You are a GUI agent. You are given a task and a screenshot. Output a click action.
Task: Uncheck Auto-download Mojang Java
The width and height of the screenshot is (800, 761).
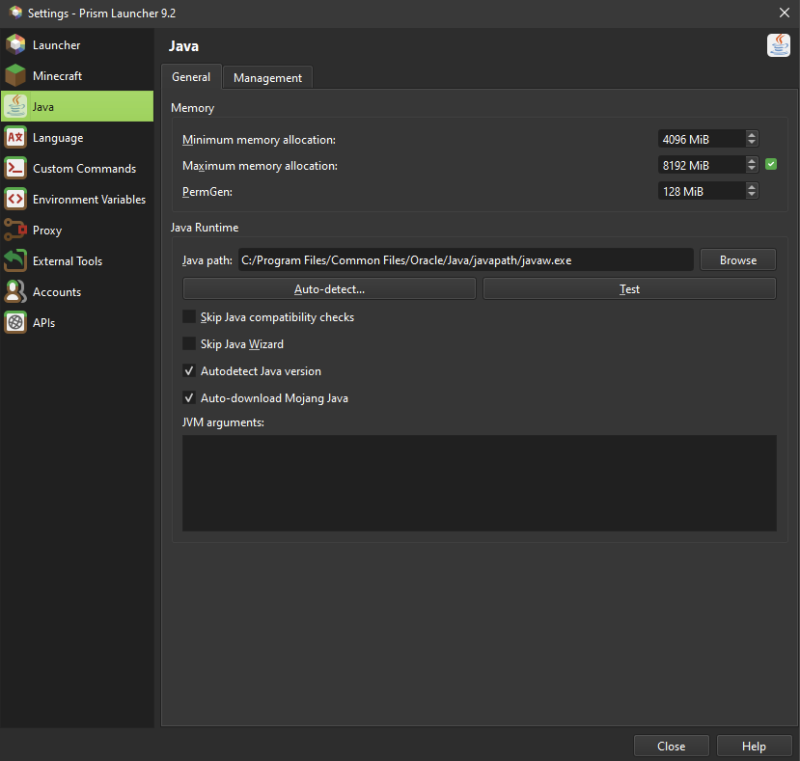(189, 398)
